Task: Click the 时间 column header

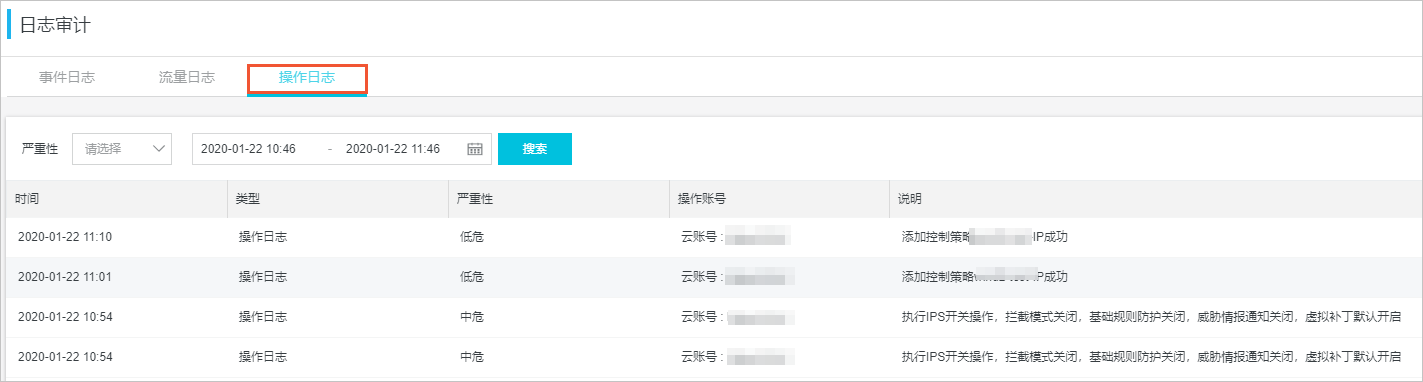Action: [x=27, y=199]
